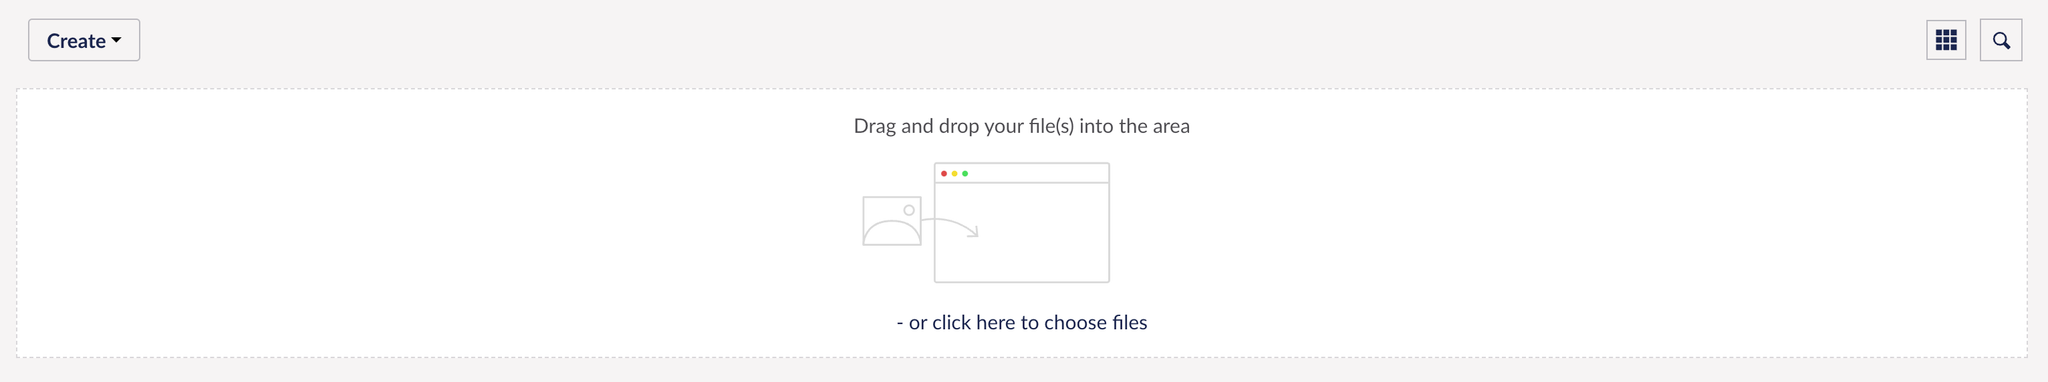The height and width of the screenshot is (382, 2048).
Task: Select the word 'Create' on the button
Action: (x=76, y=41)
